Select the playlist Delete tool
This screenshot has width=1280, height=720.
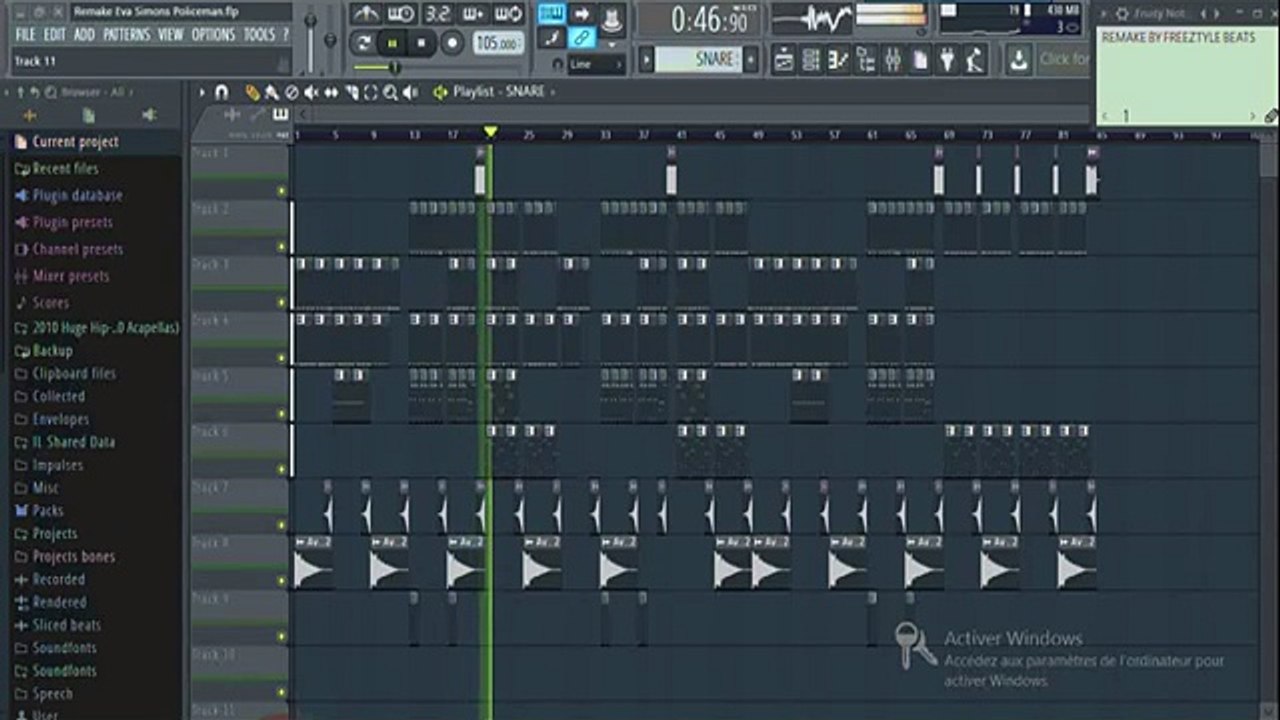[291, 92]
